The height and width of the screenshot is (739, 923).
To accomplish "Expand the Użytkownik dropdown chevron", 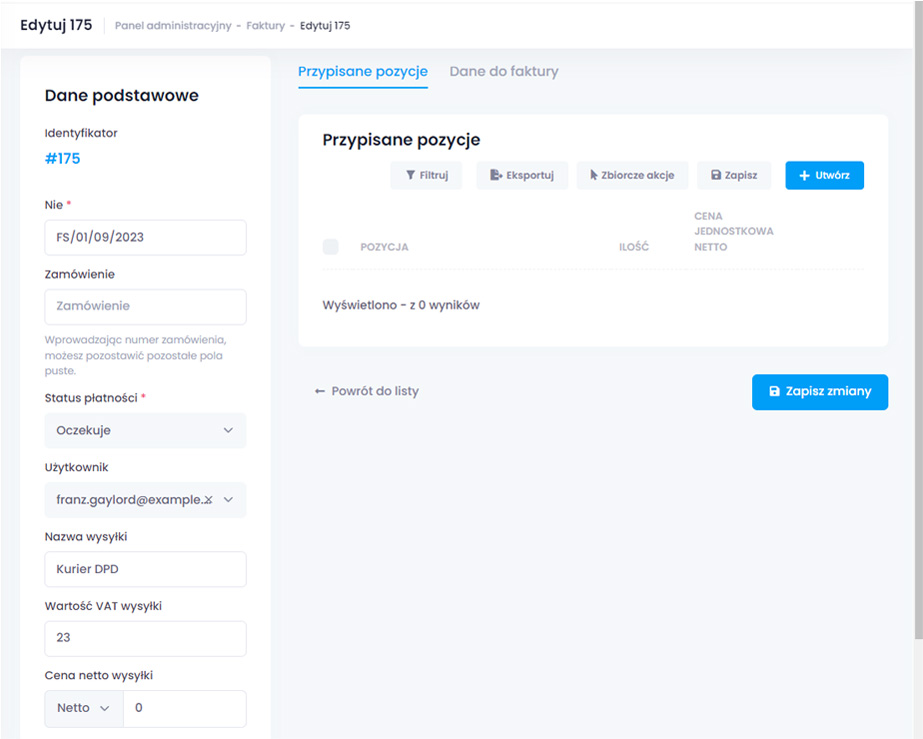I will click(x=229, y=500).
